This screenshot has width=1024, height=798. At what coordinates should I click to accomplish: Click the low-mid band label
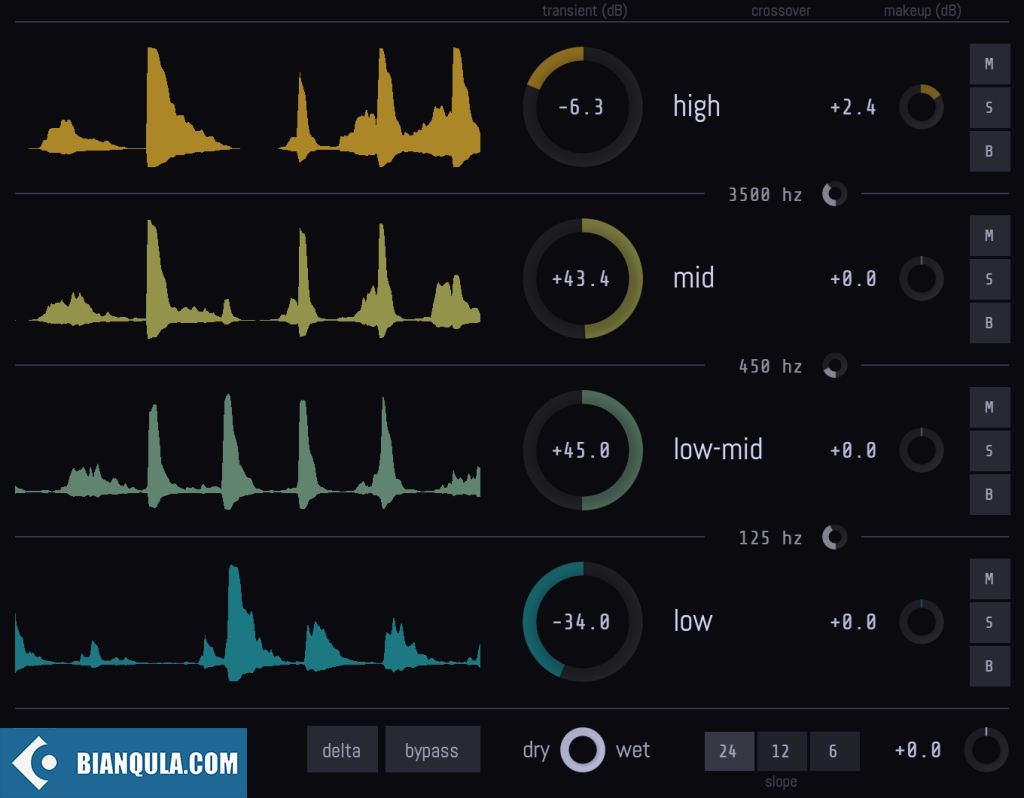pos(718,449)
